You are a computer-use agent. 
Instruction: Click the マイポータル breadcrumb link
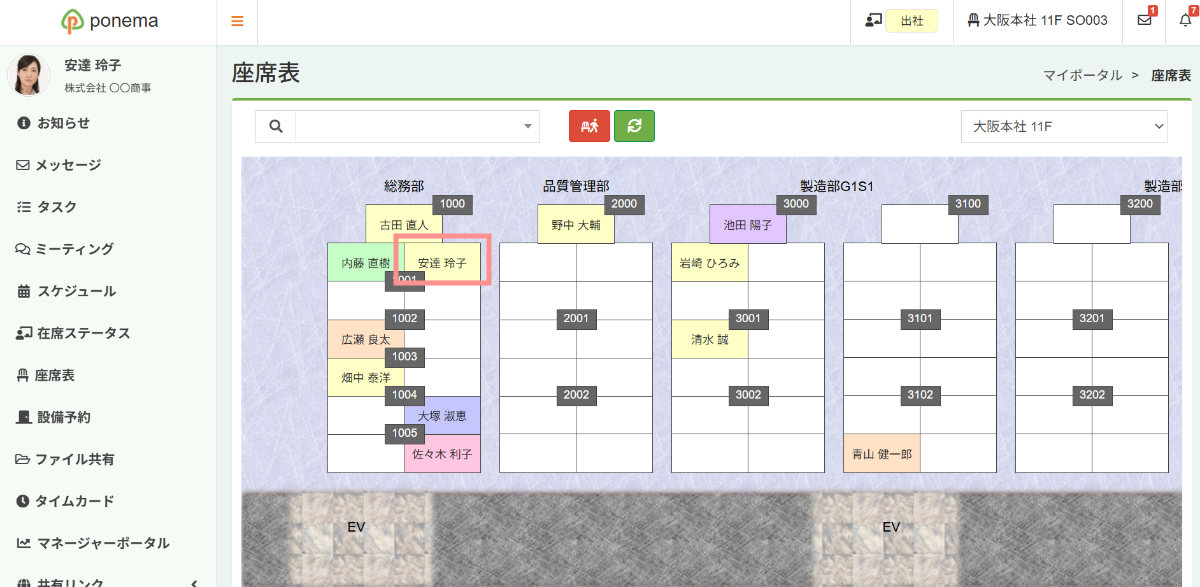(1082, 75)
